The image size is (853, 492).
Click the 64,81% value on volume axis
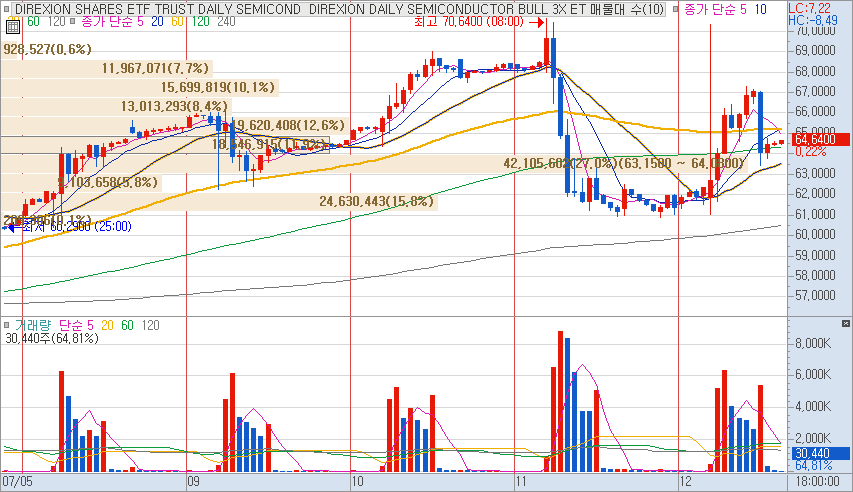(814, 465)
